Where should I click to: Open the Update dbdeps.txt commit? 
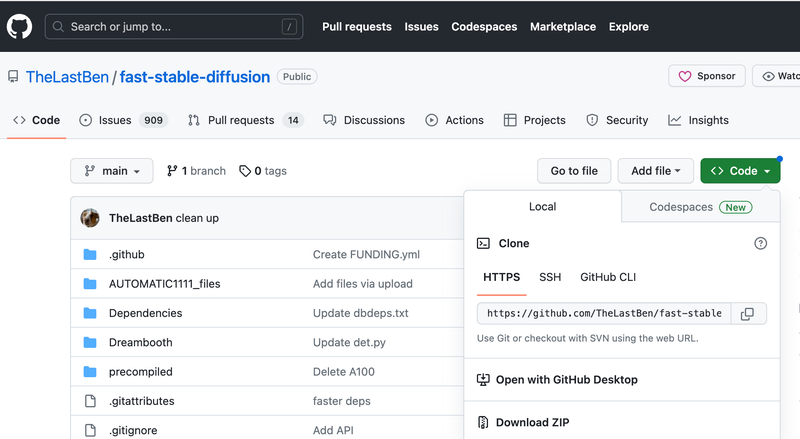(x=361, y=313)
